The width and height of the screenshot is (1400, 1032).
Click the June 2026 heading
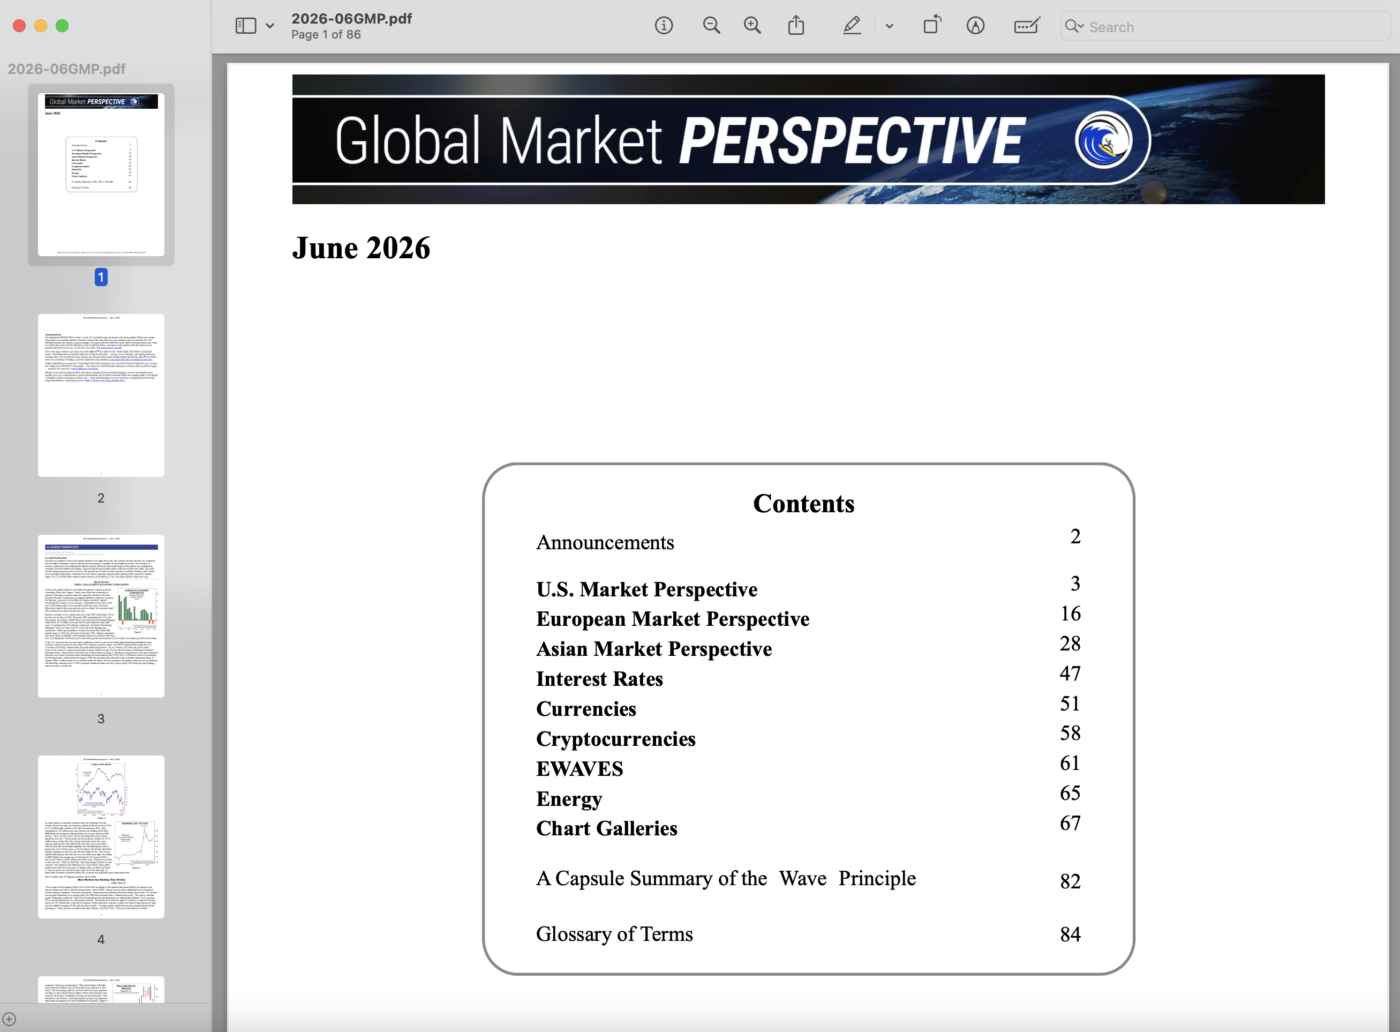(361, 248)
